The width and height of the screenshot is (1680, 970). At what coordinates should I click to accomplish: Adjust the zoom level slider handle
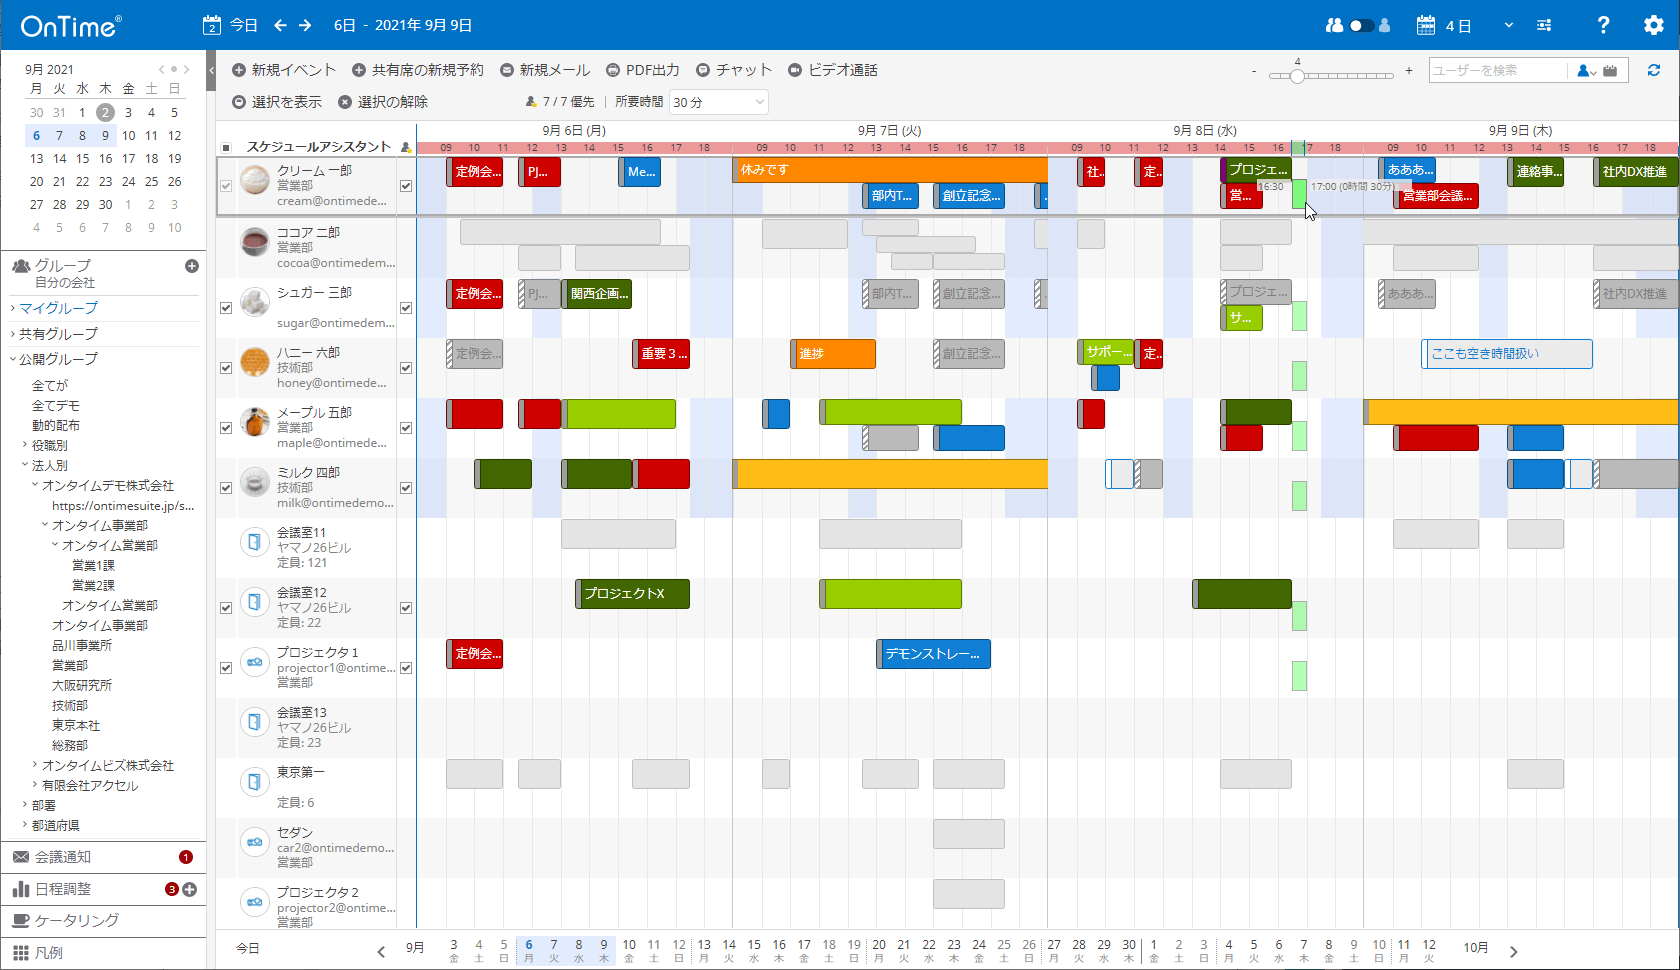click(1297, 76)
